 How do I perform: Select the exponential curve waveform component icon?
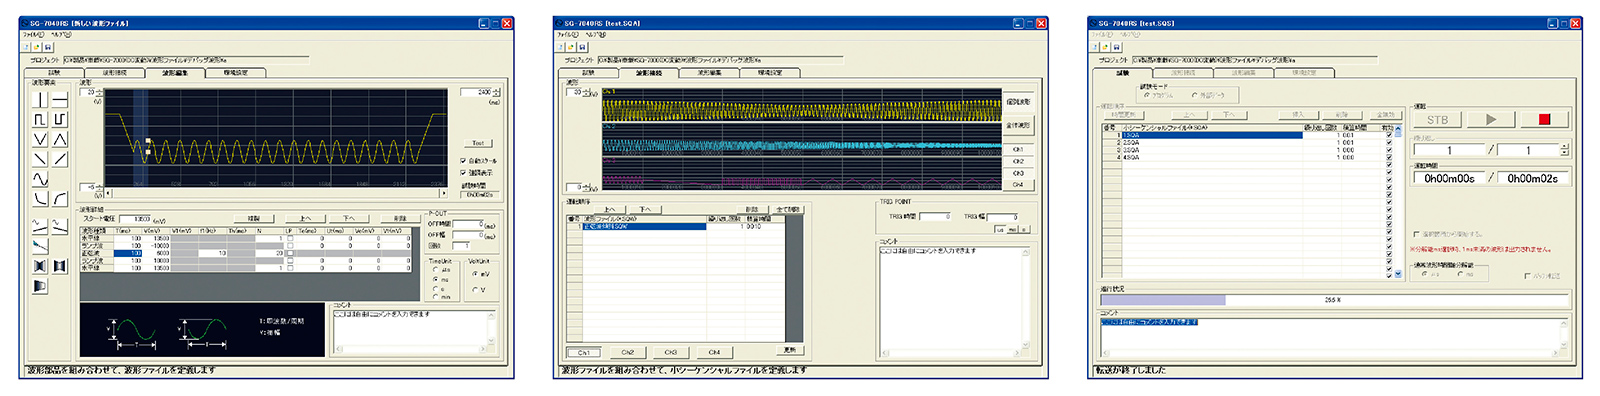pyautogui.click(x=59, y=199)
